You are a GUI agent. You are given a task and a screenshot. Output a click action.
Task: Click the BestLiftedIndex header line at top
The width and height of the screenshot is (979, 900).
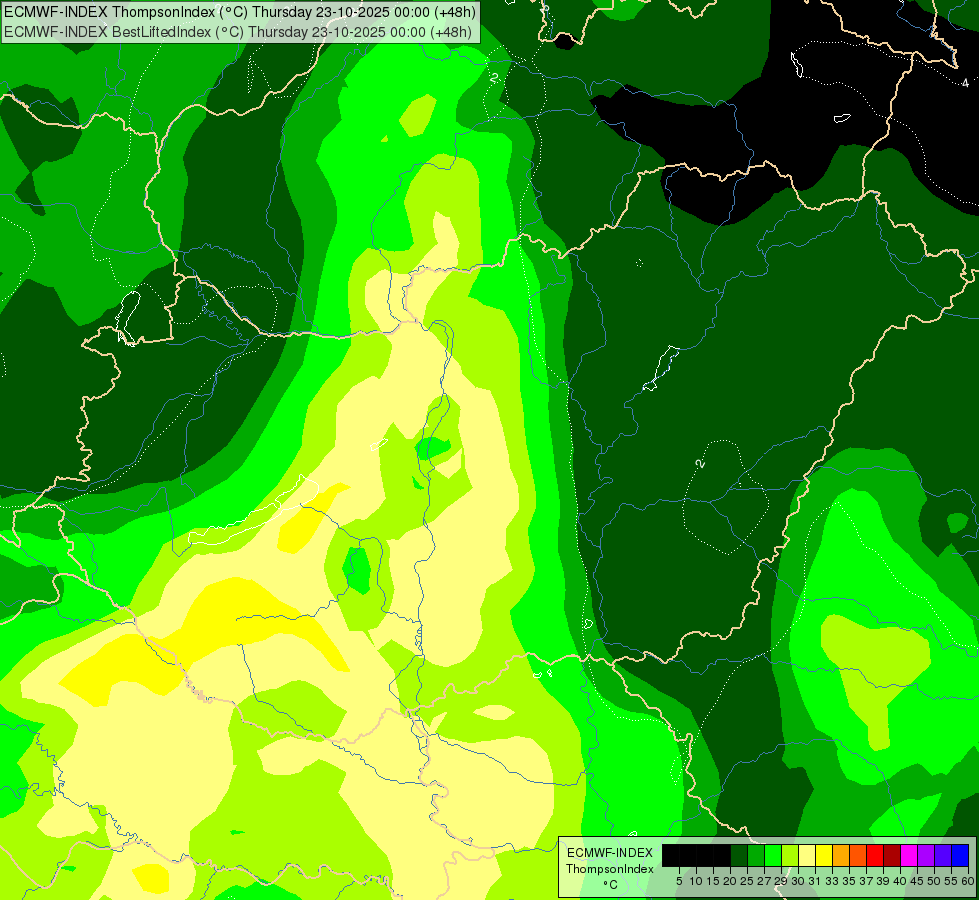click(x=238, y=31)
